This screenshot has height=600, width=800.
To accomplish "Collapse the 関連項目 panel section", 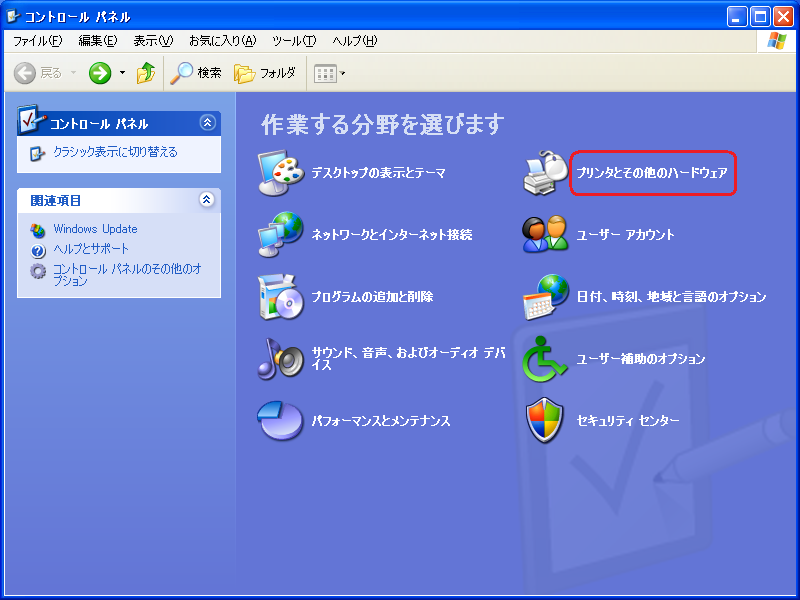I will pos(207,200).
